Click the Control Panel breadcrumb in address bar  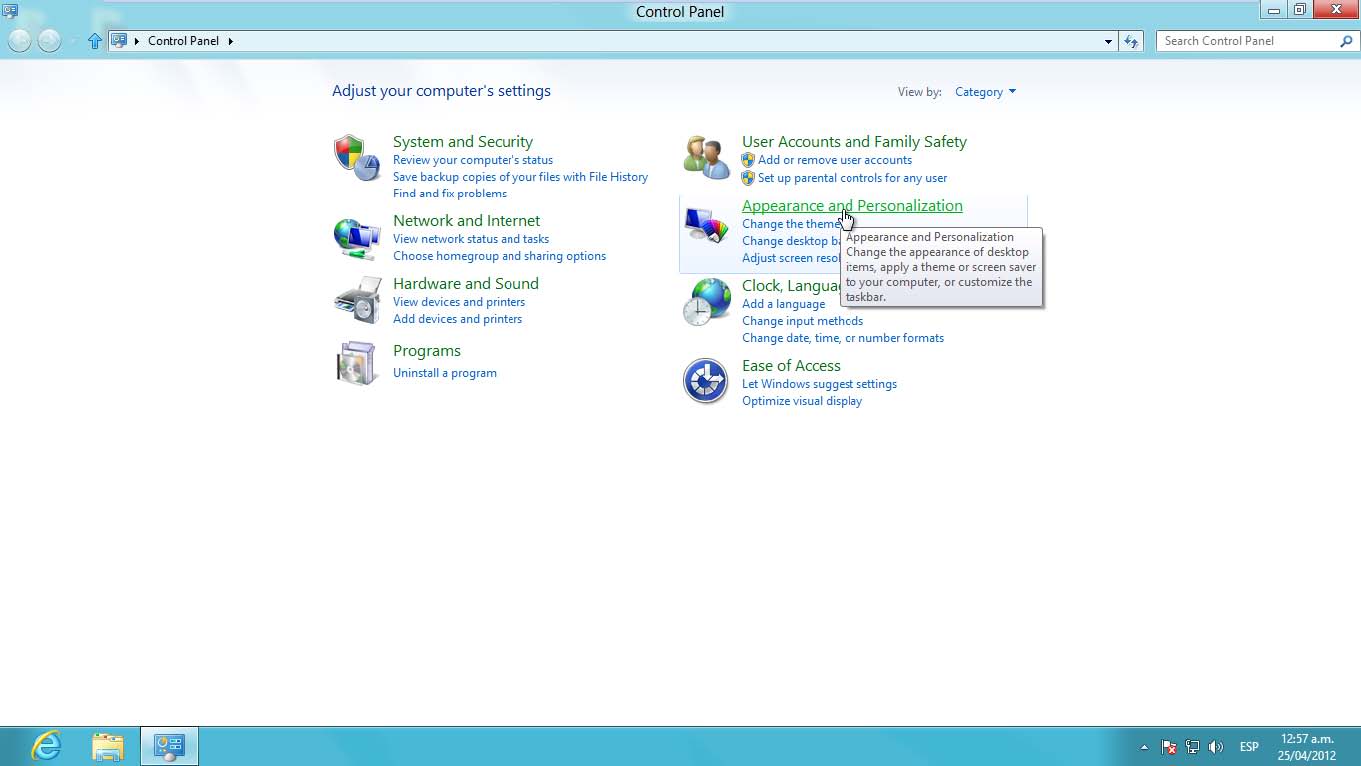coord(183,41)
